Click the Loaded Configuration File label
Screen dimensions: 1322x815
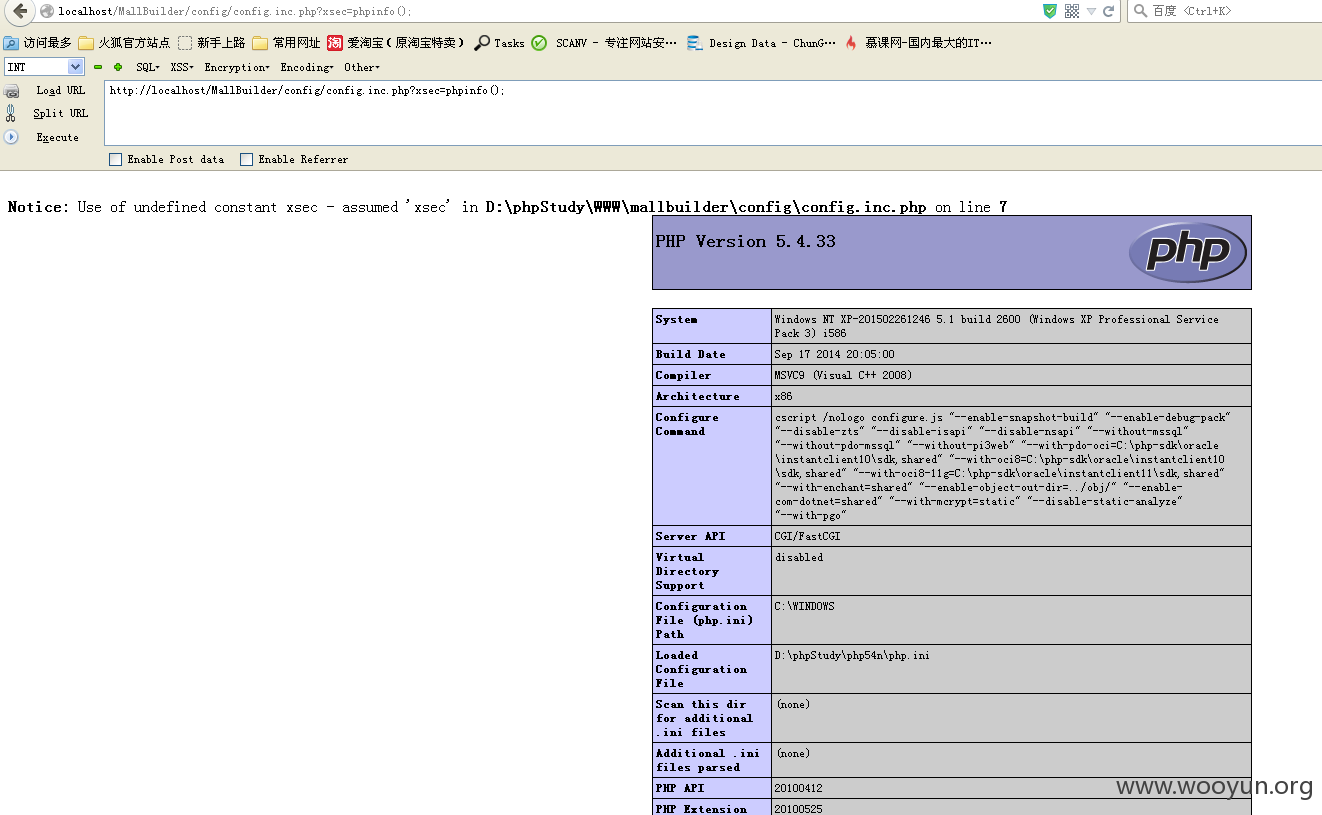[701, 670]
